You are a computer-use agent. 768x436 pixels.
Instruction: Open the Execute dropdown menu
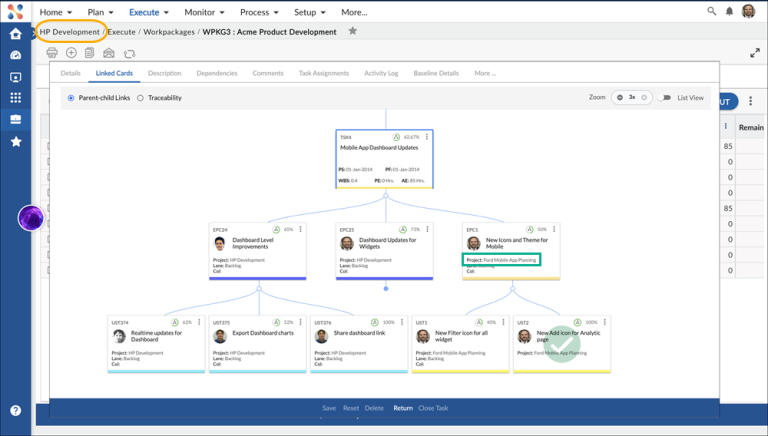[149, 12]
